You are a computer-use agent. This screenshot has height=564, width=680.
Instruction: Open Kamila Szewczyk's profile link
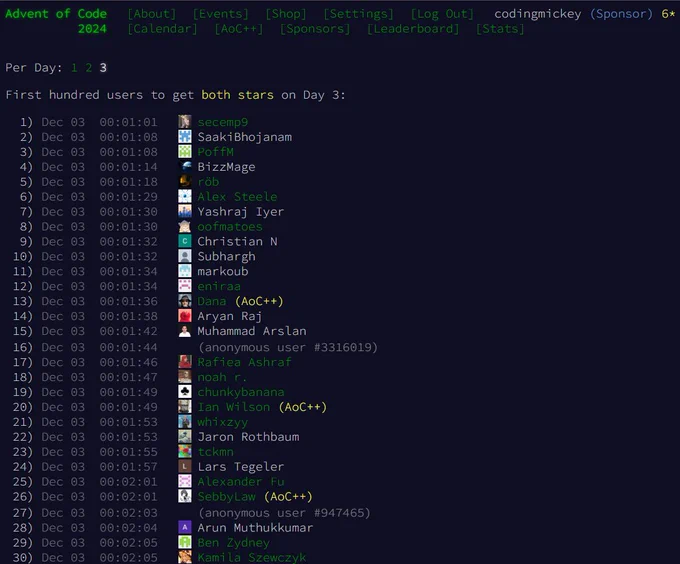point(252,557)
